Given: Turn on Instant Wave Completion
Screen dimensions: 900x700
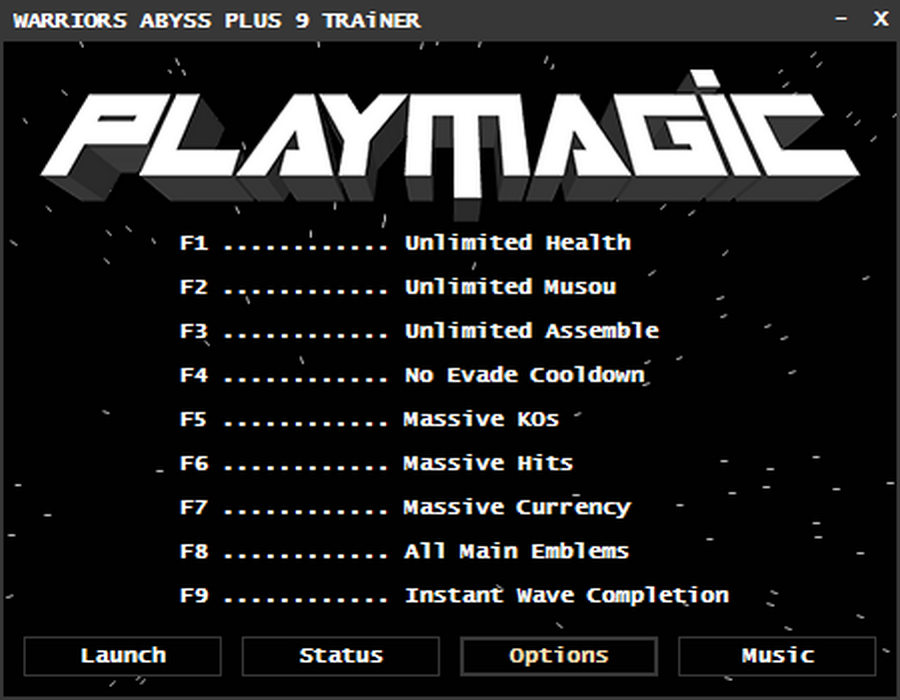Looking at the screenshot, I should pos(565,595).
